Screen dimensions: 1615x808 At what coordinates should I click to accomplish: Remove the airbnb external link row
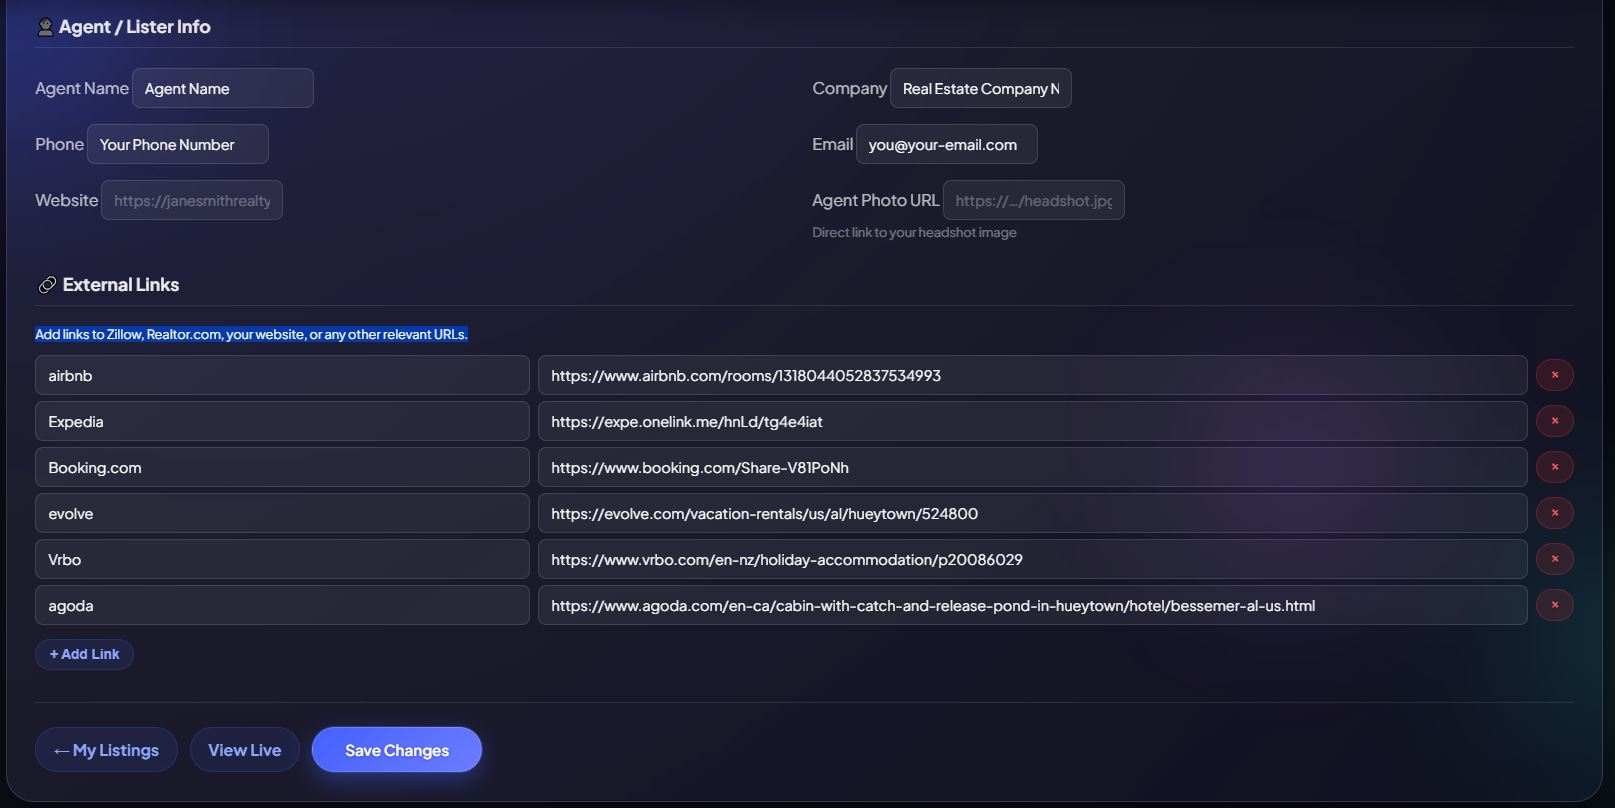pyautogui.click(x=1554, y=375)
